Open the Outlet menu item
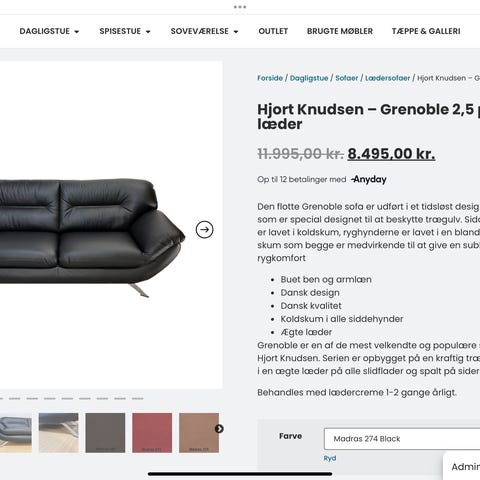The image size is (480, 480). (273, 31)
